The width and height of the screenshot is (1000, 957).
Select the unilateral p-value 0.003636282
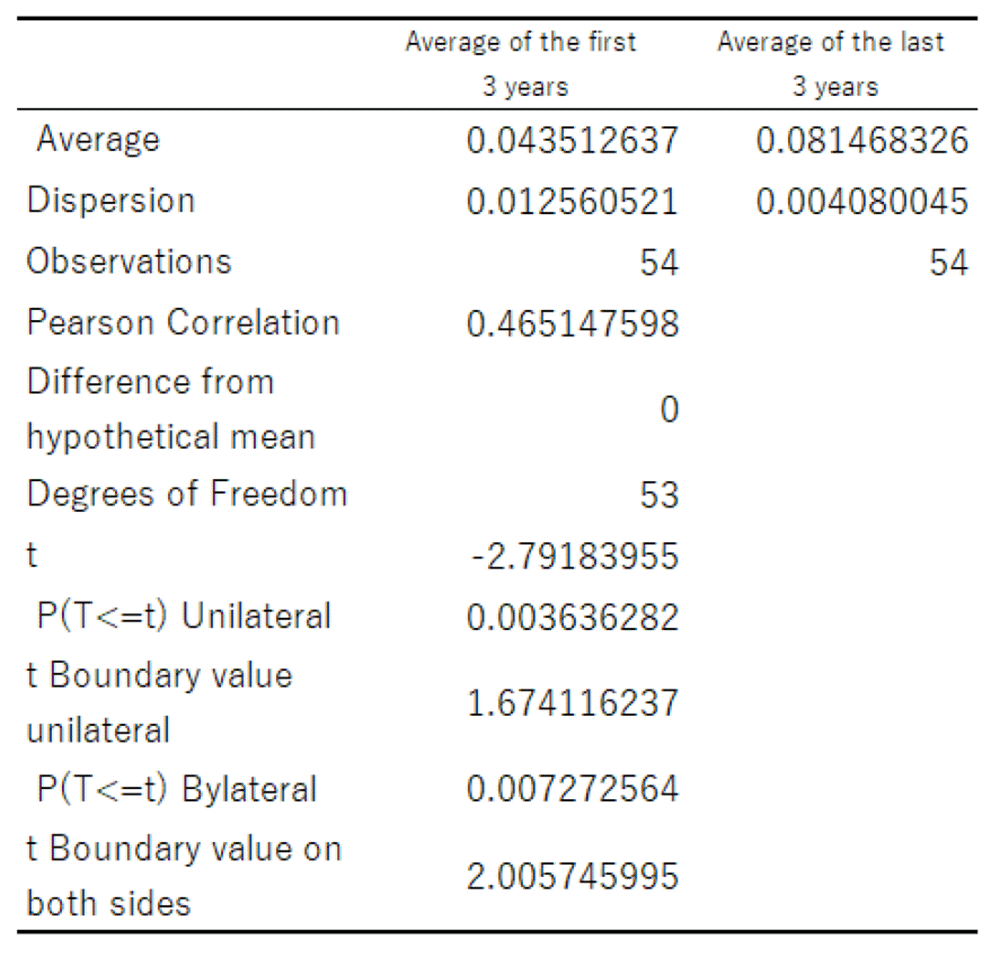pyautogui.click(x=572, y=617)
